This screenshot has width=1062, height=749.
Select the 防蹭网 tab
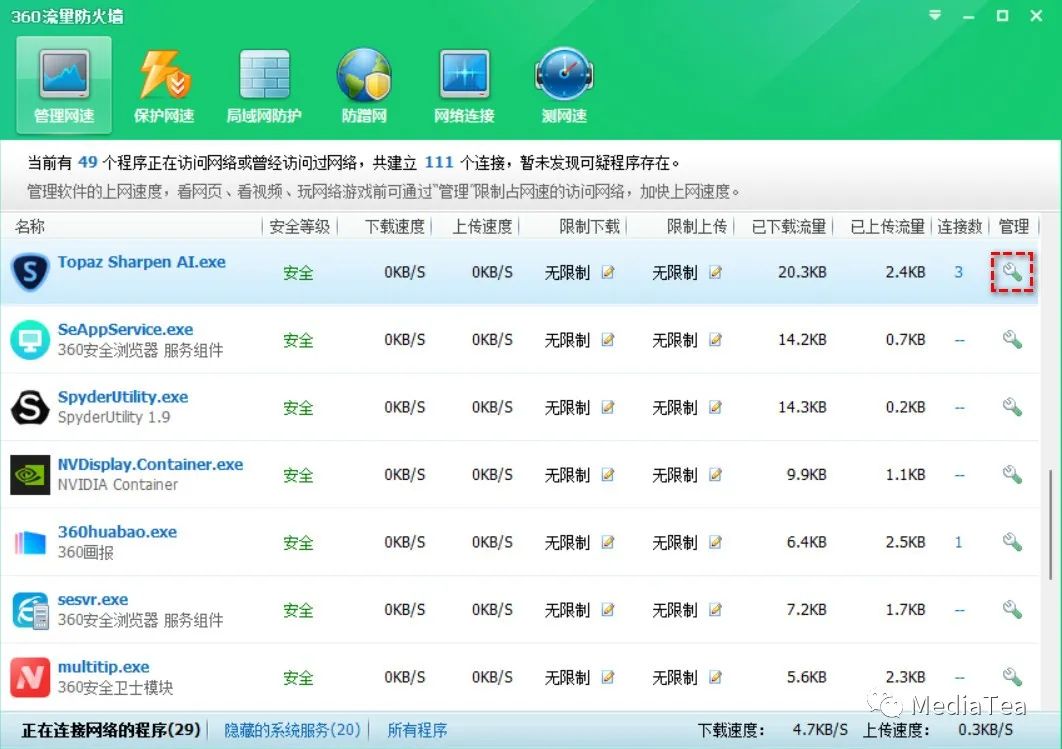364,85
